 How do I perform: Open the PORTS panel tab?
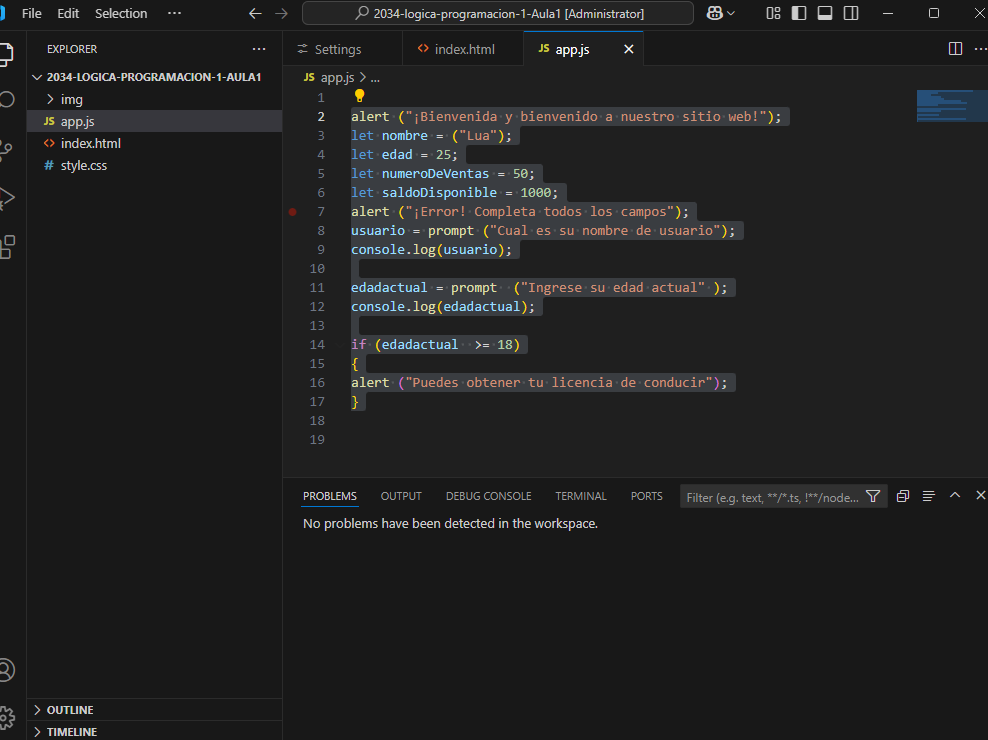646,496
